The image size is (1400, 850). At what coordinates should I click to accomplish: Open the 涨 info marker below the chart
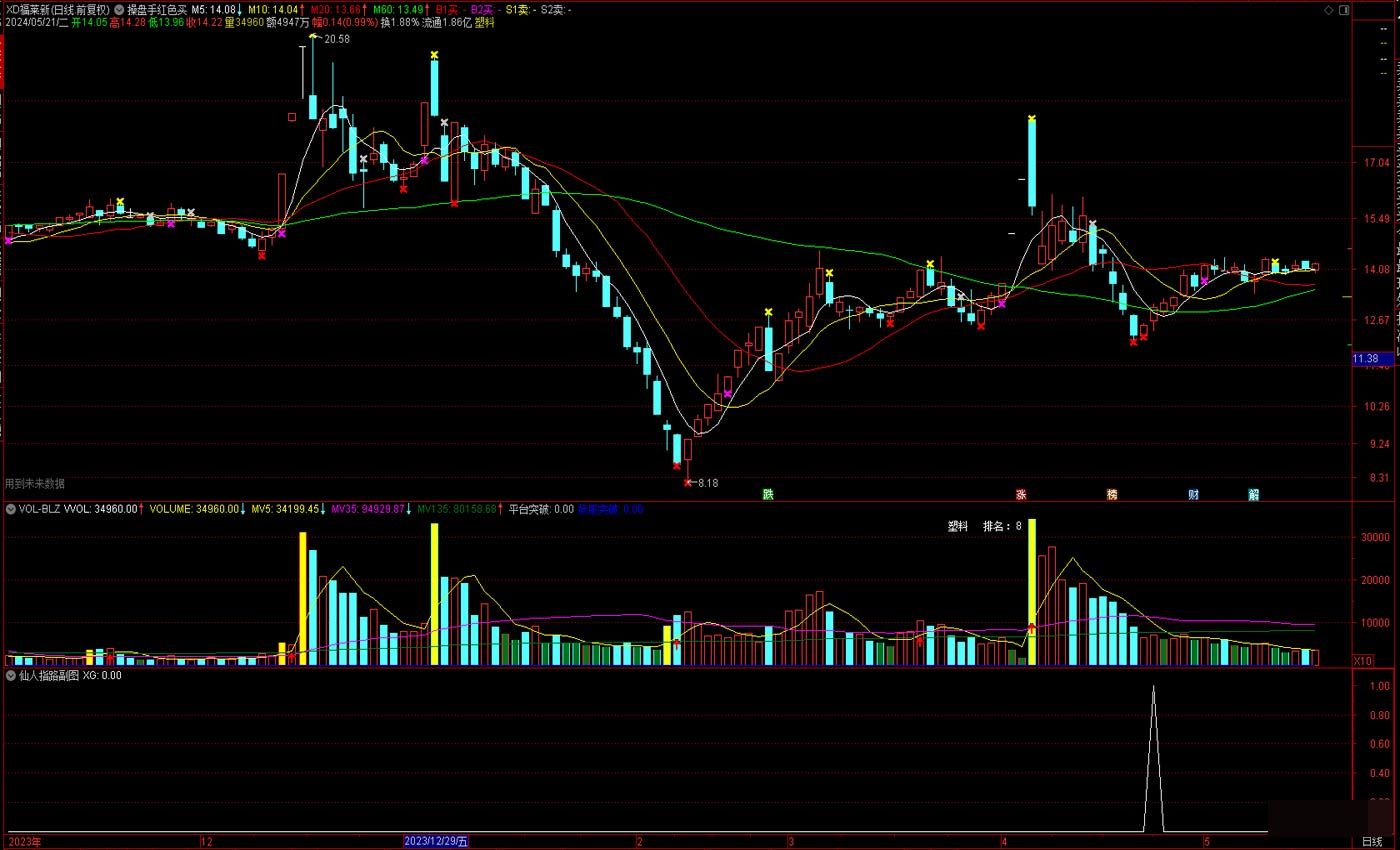[x=1021, y=494]
